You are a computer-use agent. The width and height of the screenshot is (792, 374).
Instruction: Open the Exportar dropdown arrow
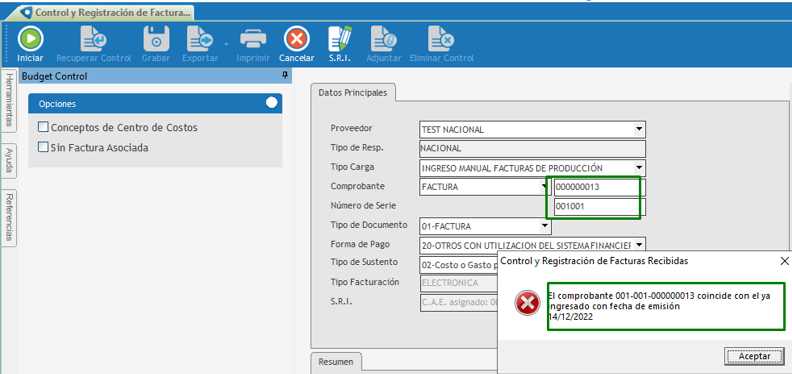point(226,44)
